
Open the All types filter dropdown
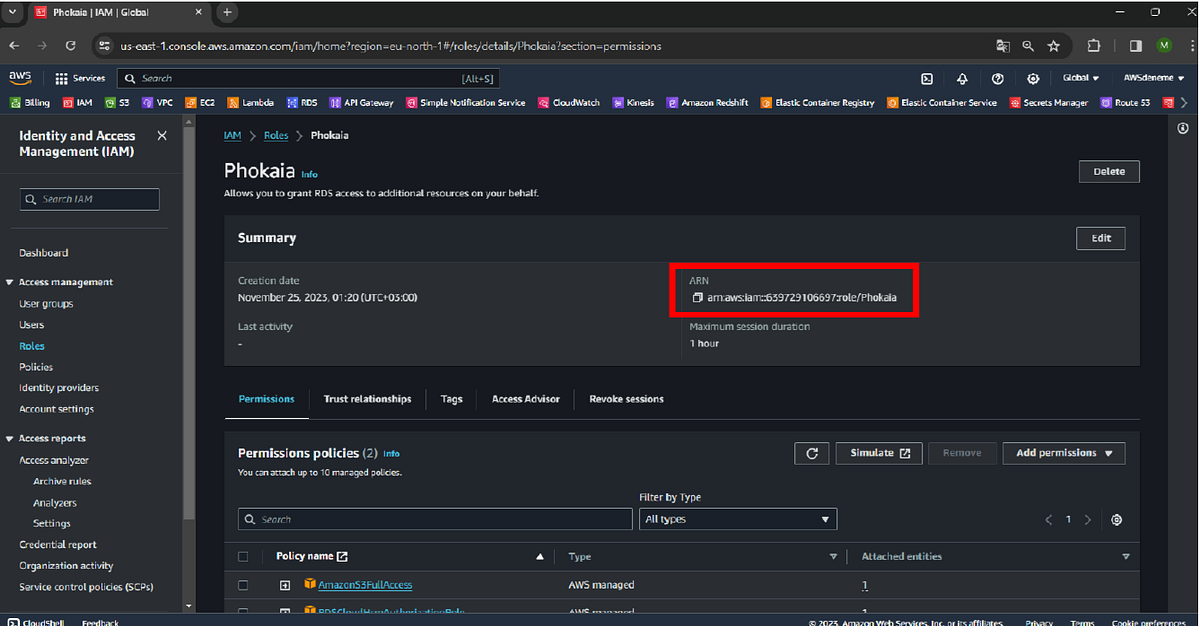click(737, 519)
